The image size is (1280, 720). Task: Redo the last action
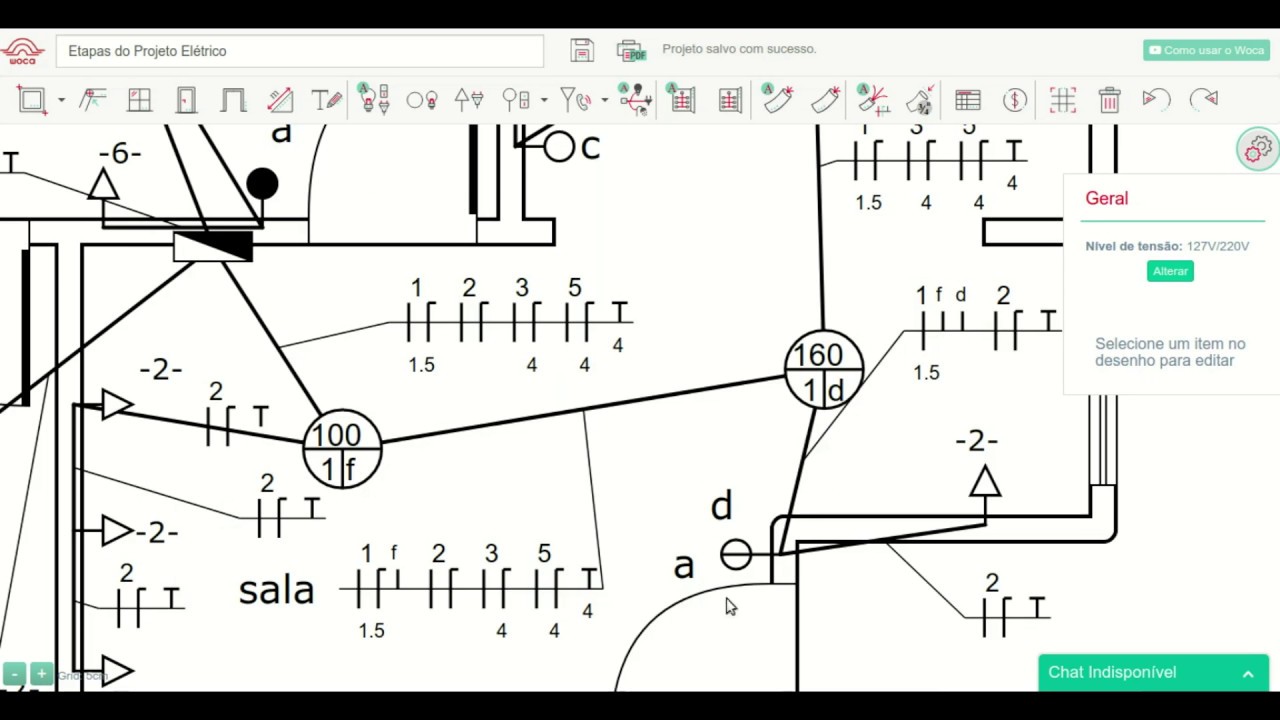(1204, 99)
